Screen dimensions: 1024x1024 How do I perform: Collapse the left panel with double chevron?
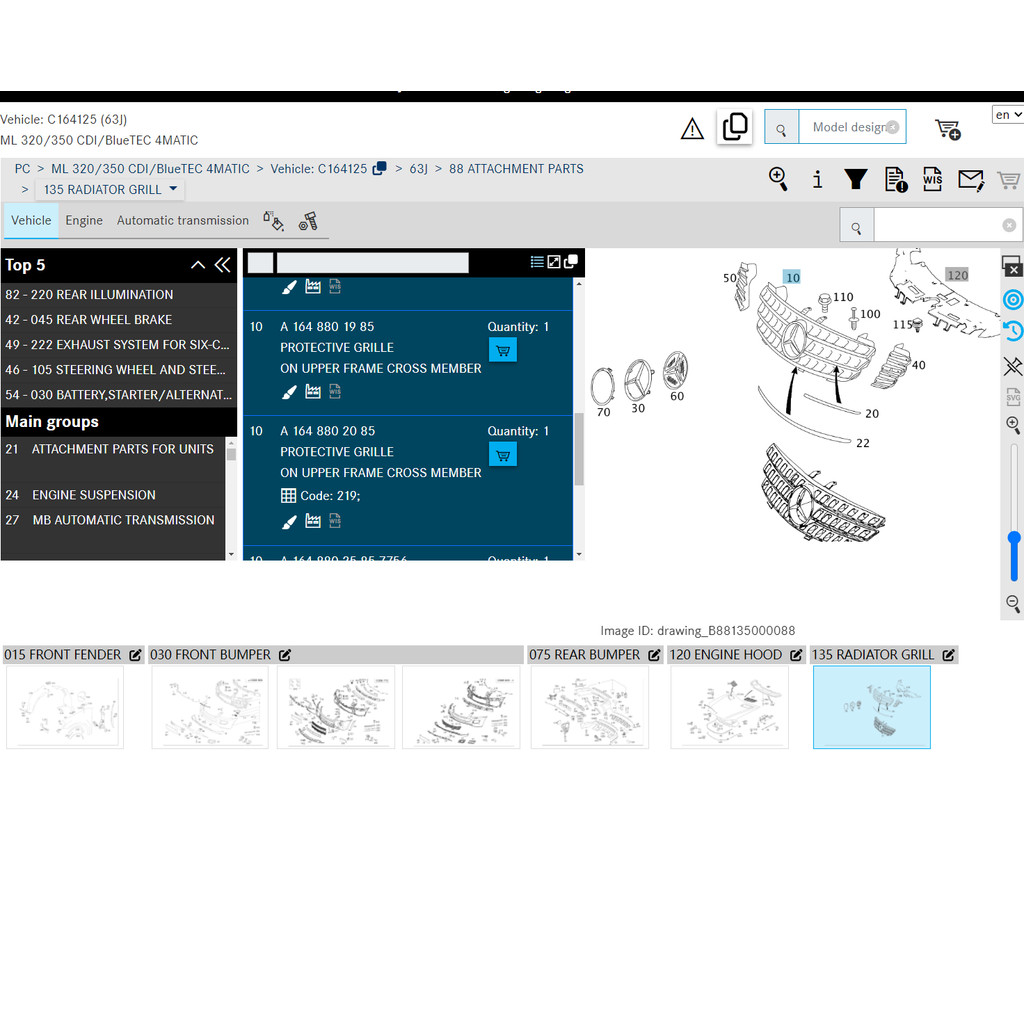pyautogui.click(x=223, y=264)
